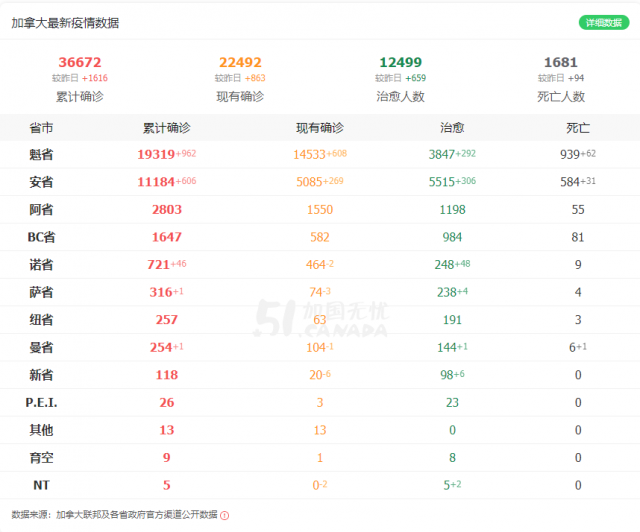Viewport: 640px width, 532px height.
Task: Open the 魁省 row
Action: pyautogui.click(x=320, y=154)
